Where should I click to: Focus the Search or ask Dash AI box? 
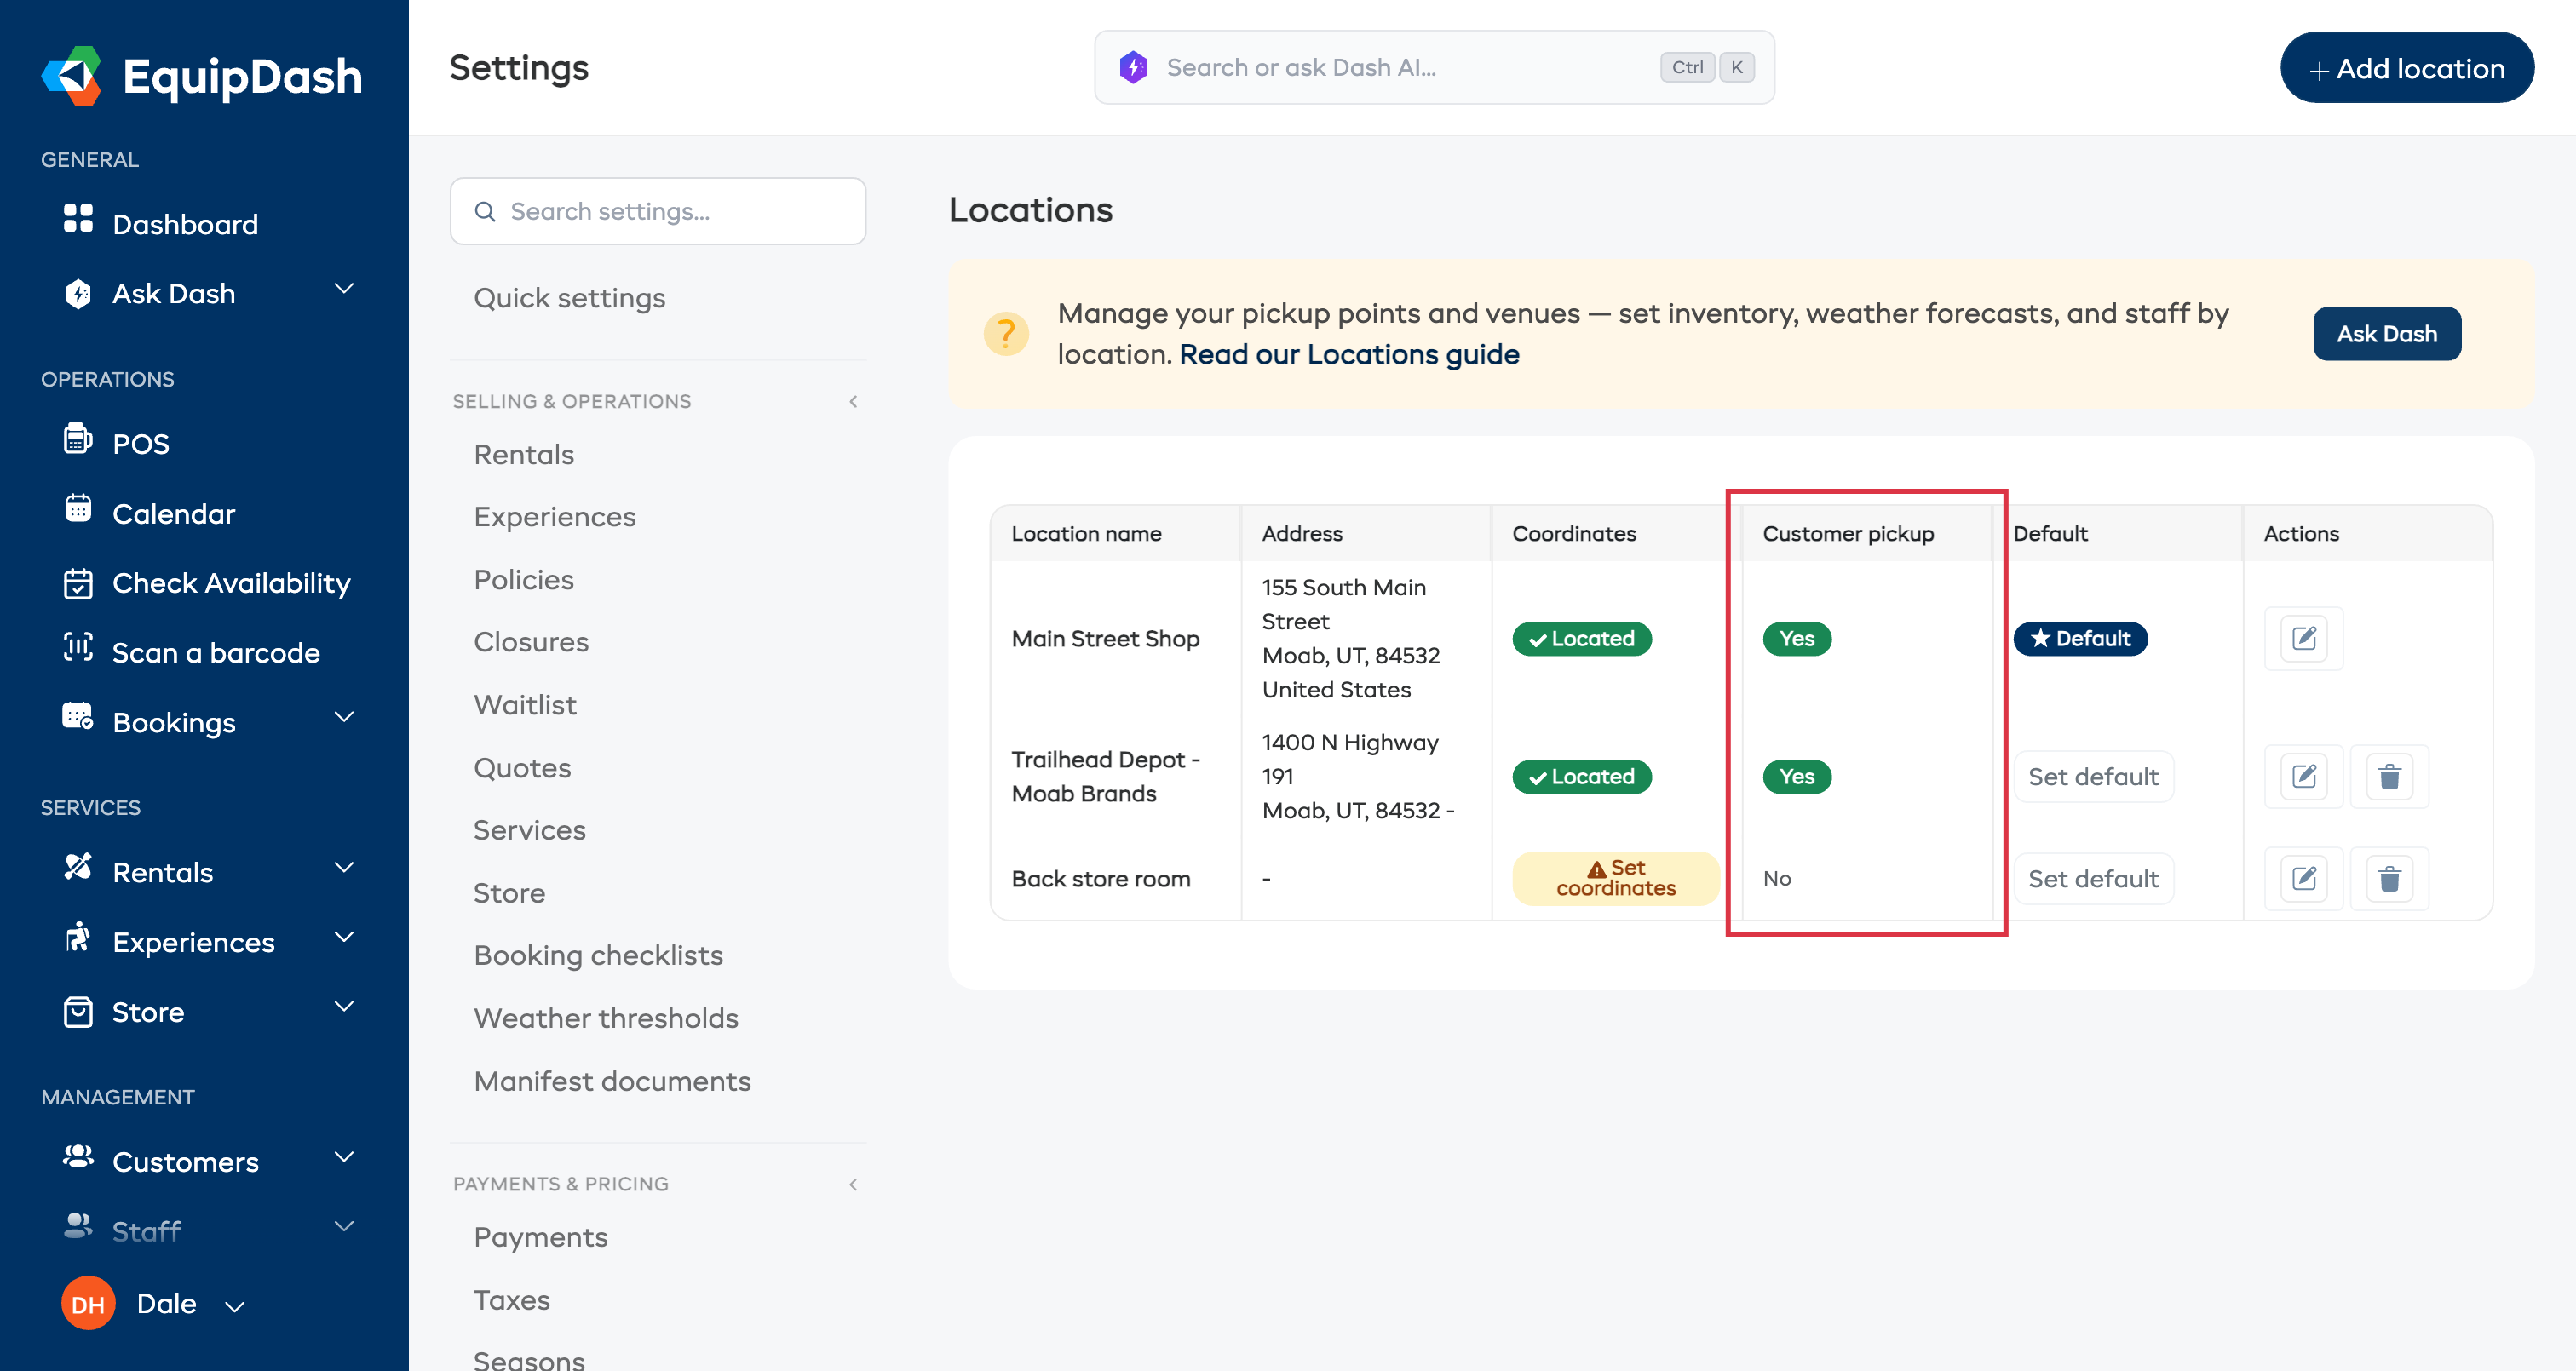click(1434, 67)
